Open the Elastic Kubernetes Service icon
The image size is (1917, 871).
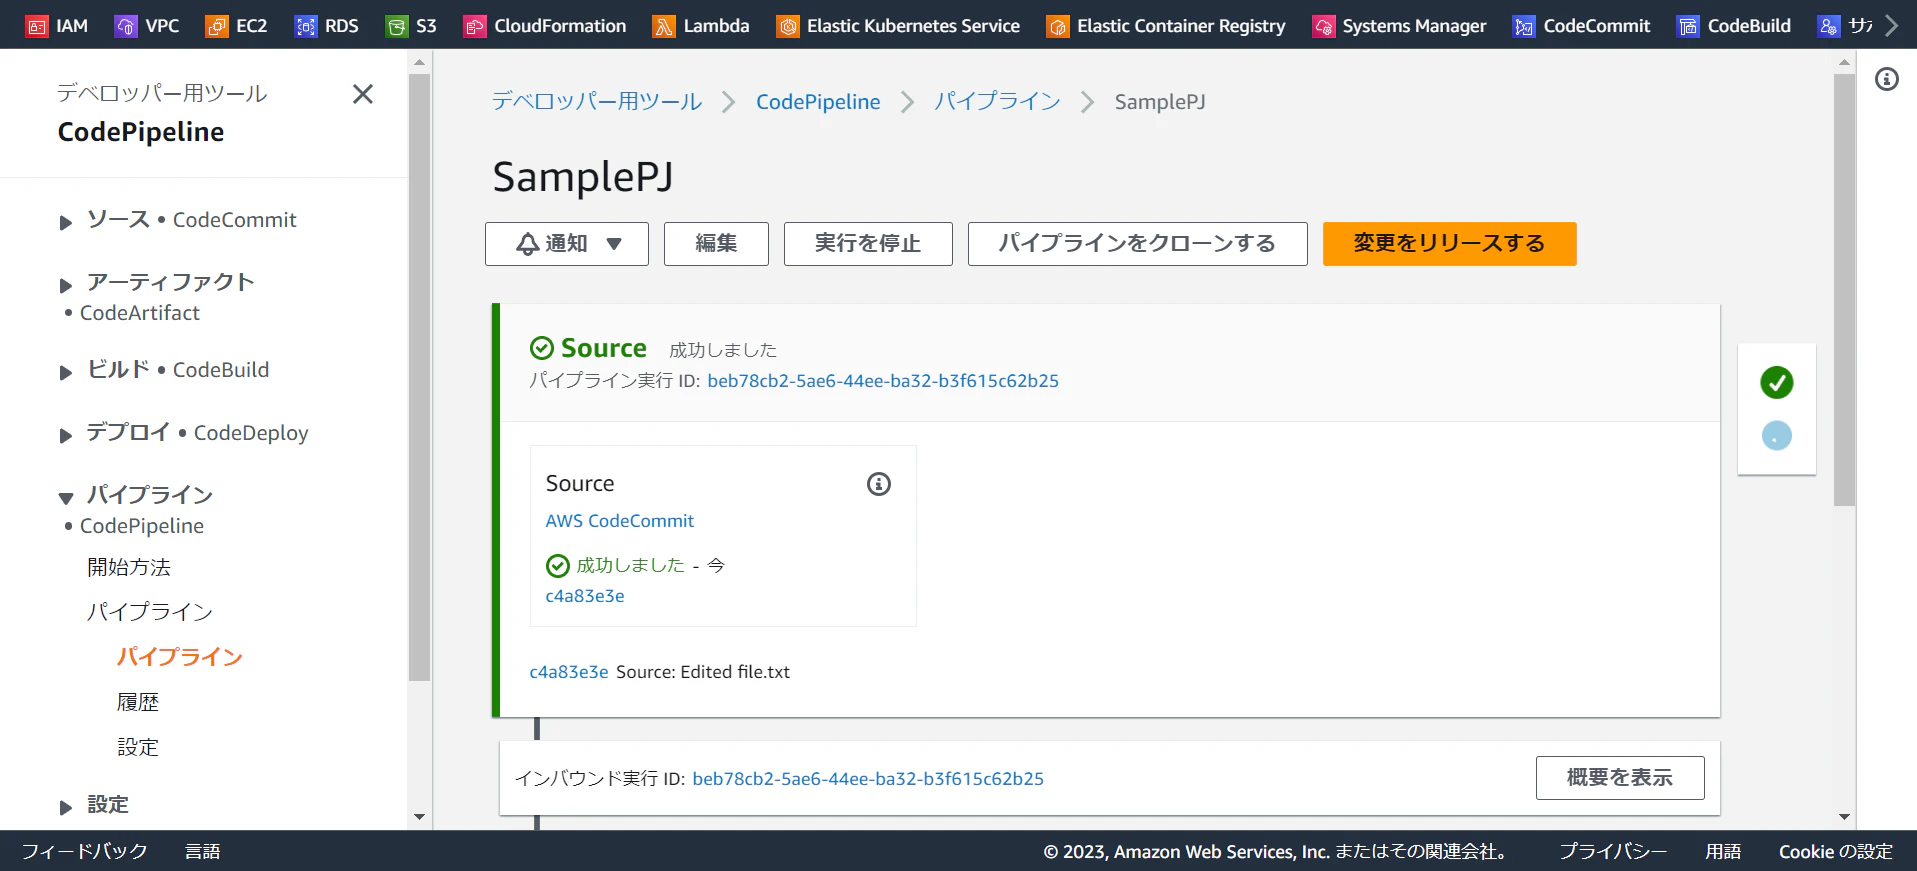[788, 26]
